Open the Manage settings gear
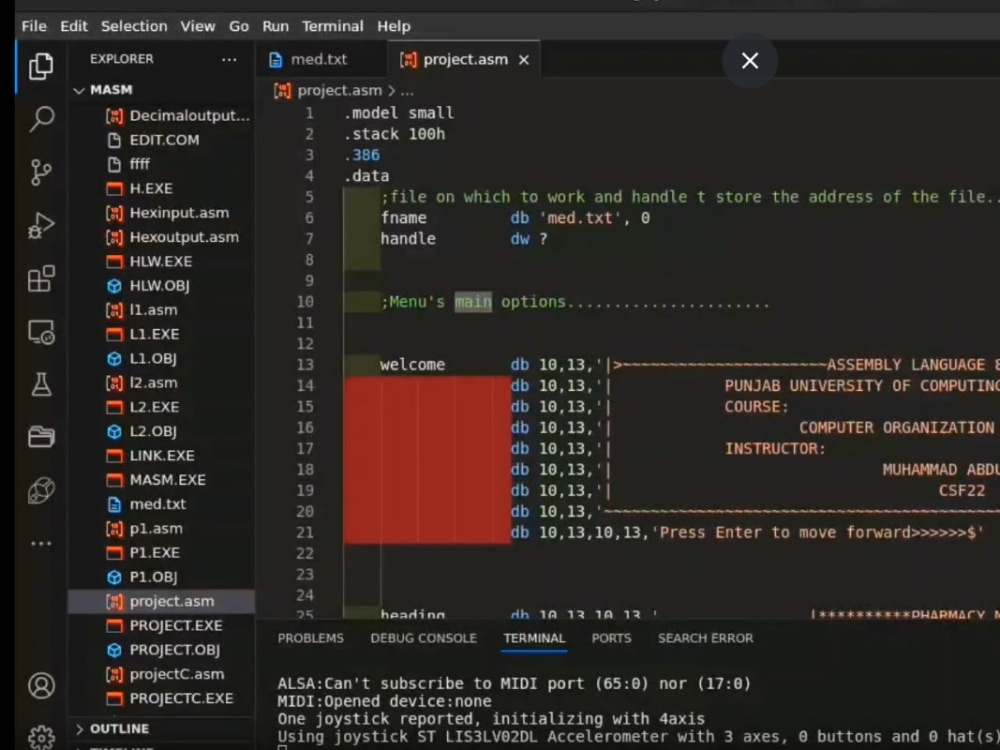This screenshot has height=750, width=1000. (x=41, y=733)
